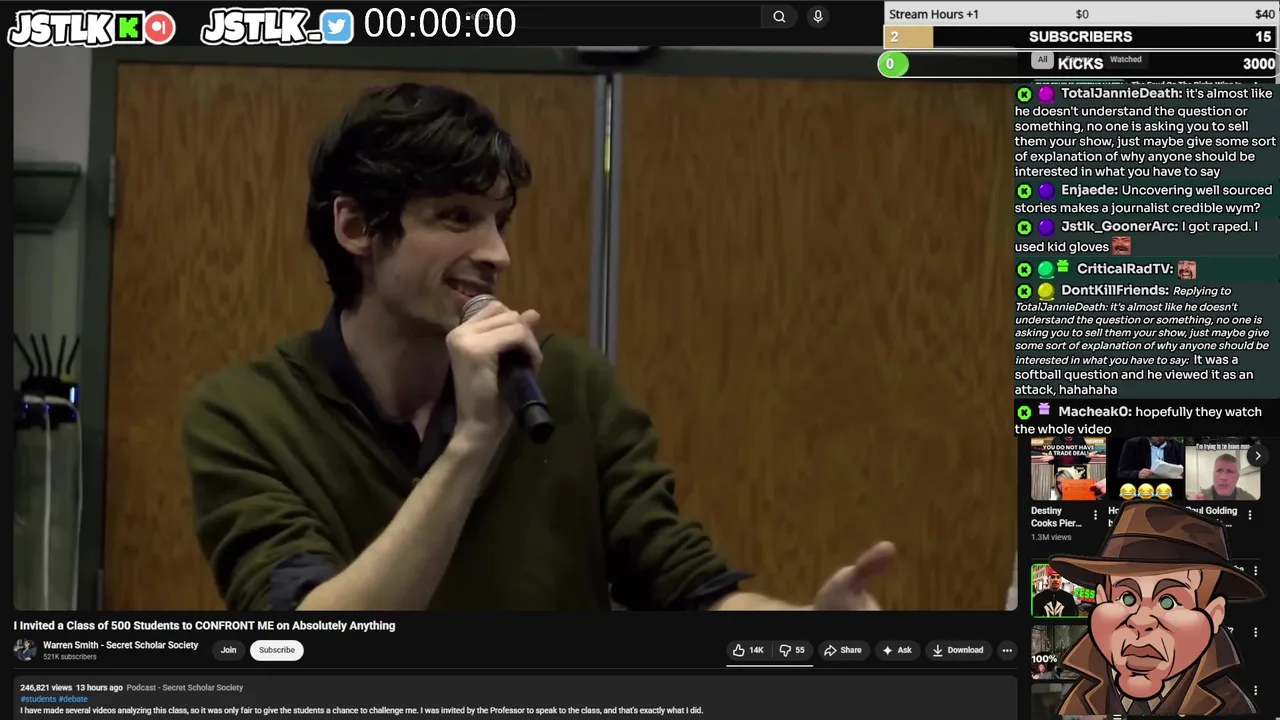
Task: Click the purple badge beside Enjaede
Action: coord(1046,191)
